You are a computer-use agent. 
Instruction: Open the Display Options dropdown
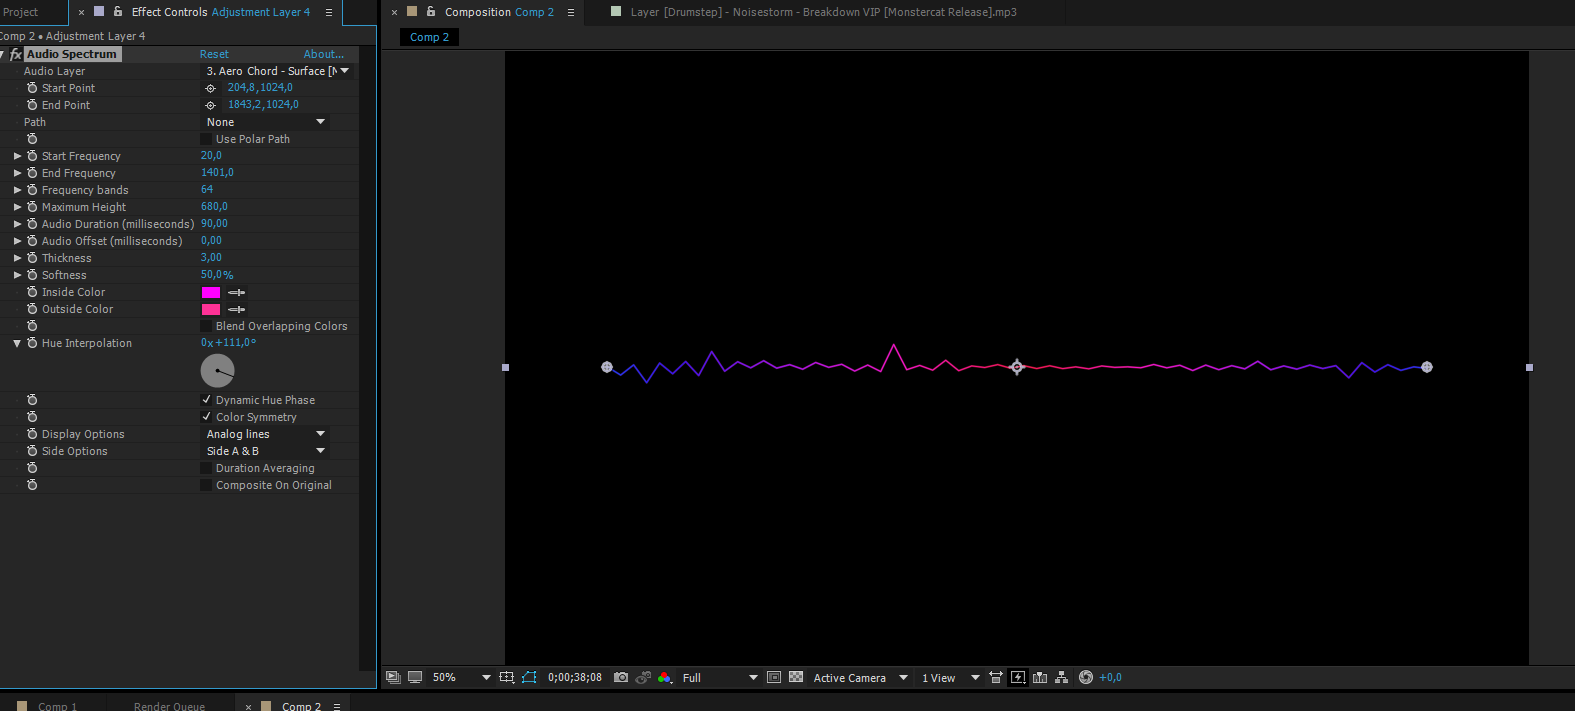[x=265, y=434]
